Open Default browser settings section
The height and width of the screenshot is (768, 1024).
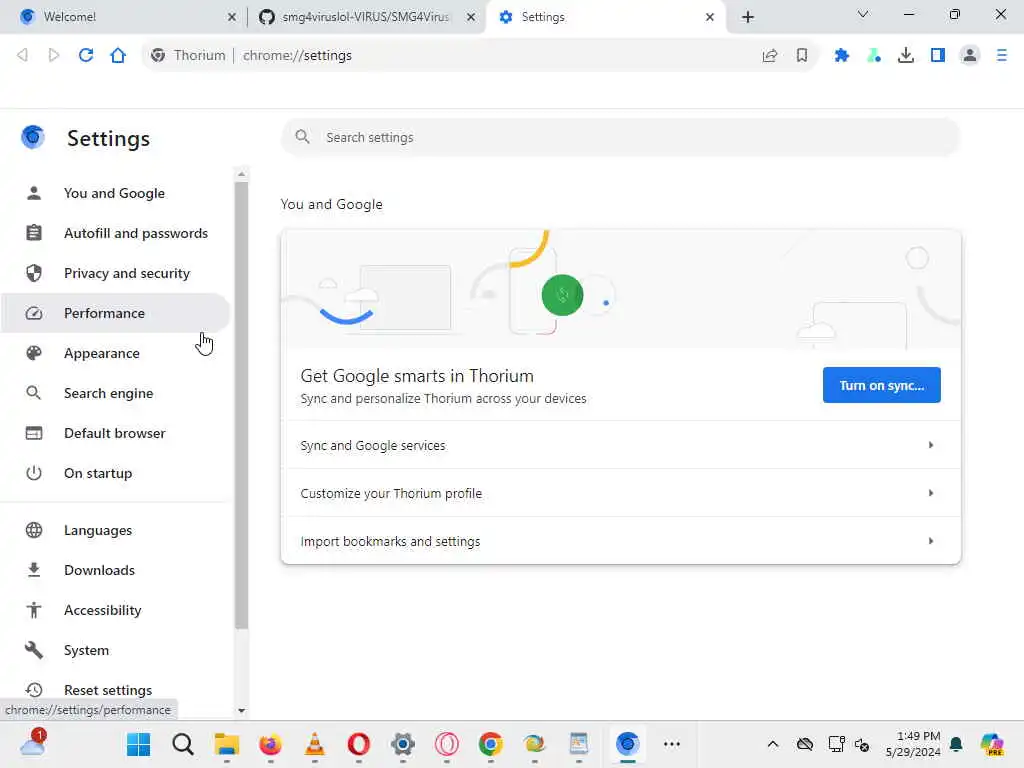pyautogui.click(x=115, y=433)
